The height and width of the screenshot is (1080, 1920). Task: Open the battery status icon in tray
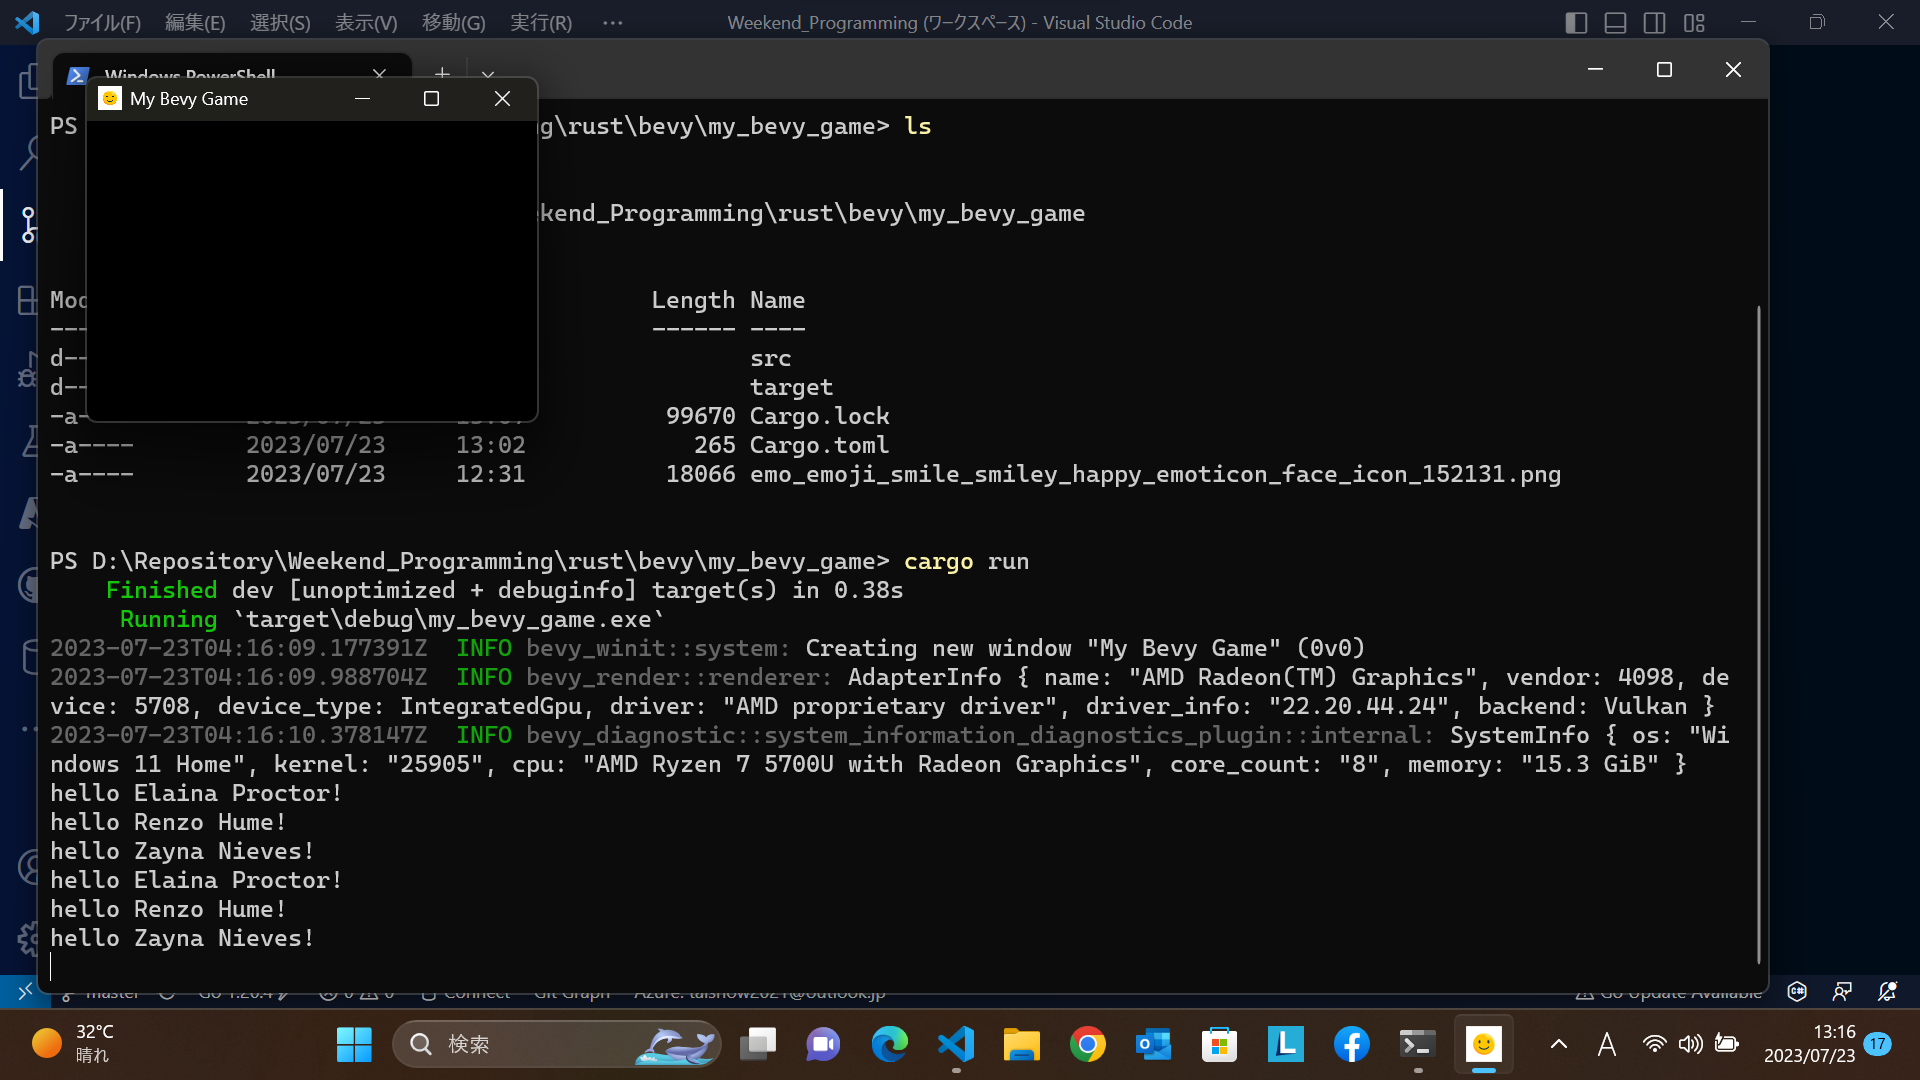tap(1726, 1044)
